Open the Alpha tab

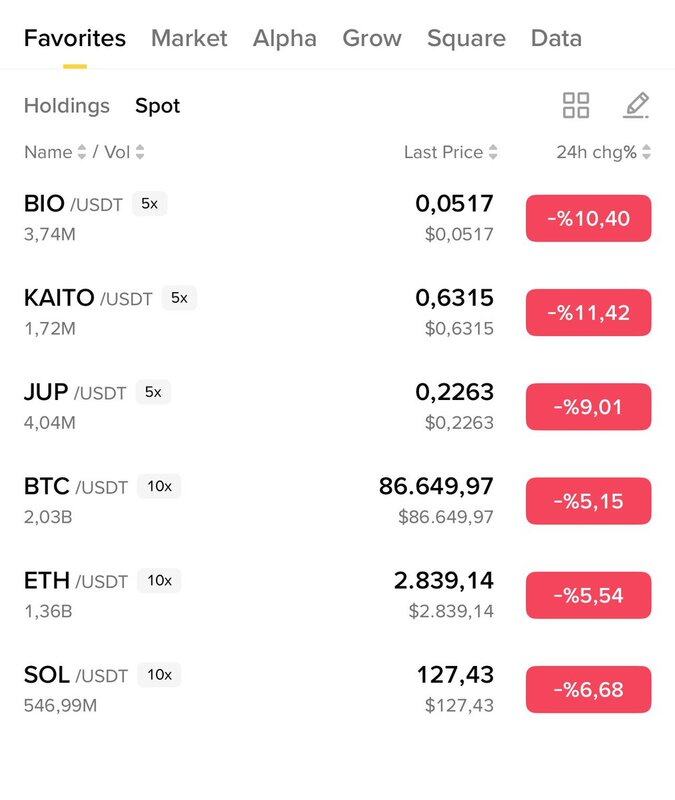pyautogui.click(x=284, y=38)
